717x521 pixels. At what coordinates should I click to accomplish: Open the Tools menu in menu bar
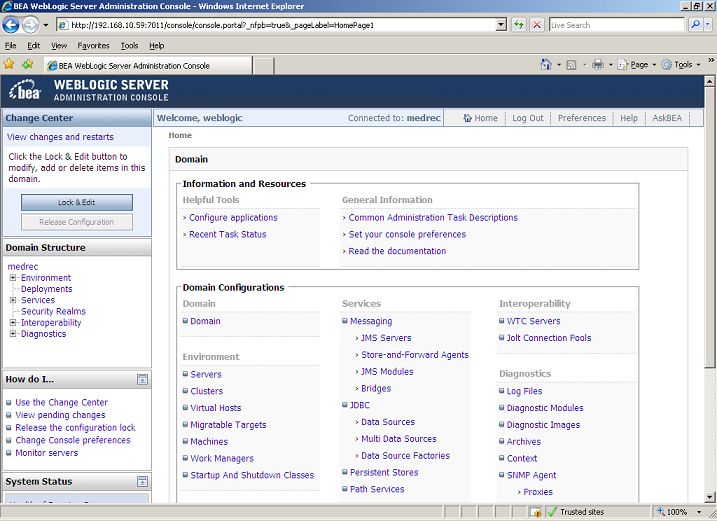(129, 46)
